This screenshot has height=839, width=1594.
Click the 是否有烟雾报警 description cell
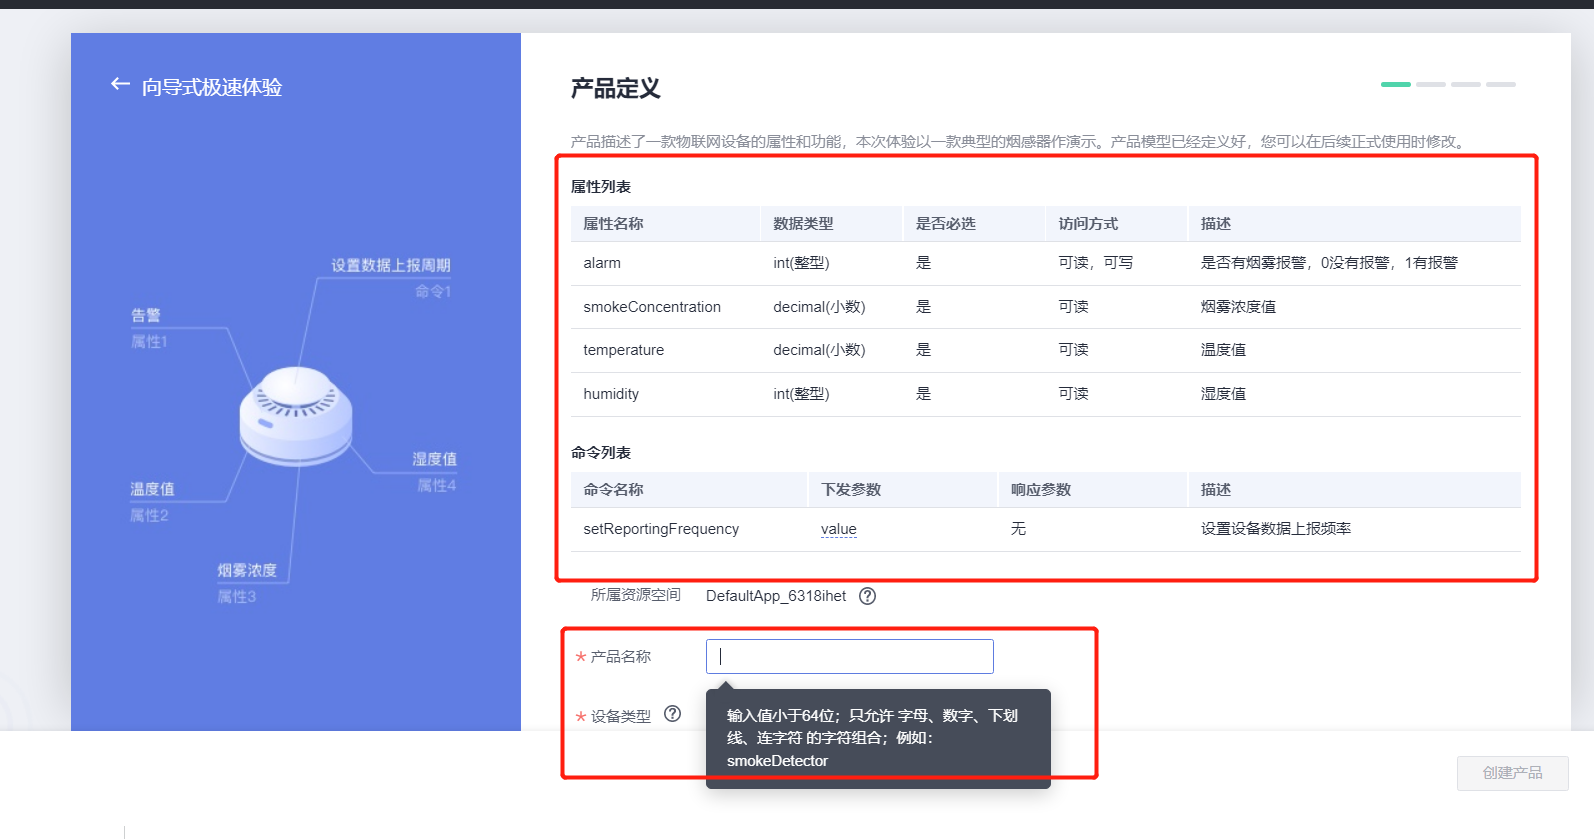pos(1329,263)
